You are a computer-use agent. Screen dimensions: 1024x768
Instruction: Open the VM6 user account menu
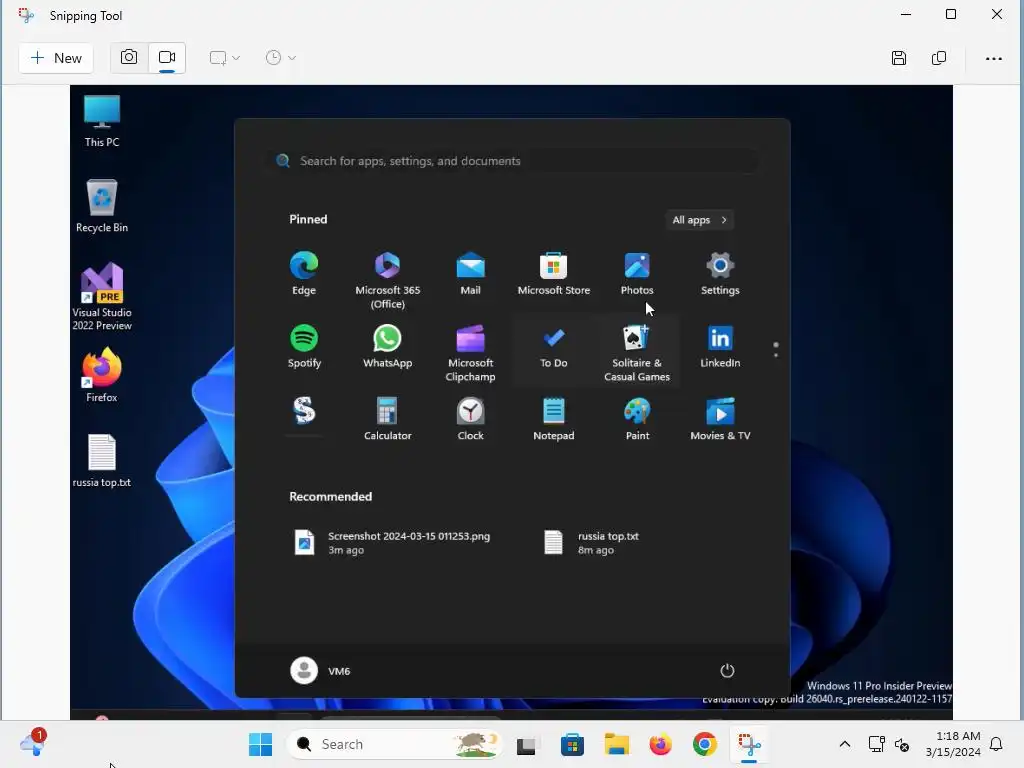pyautogui.click(x=321, y=671)
